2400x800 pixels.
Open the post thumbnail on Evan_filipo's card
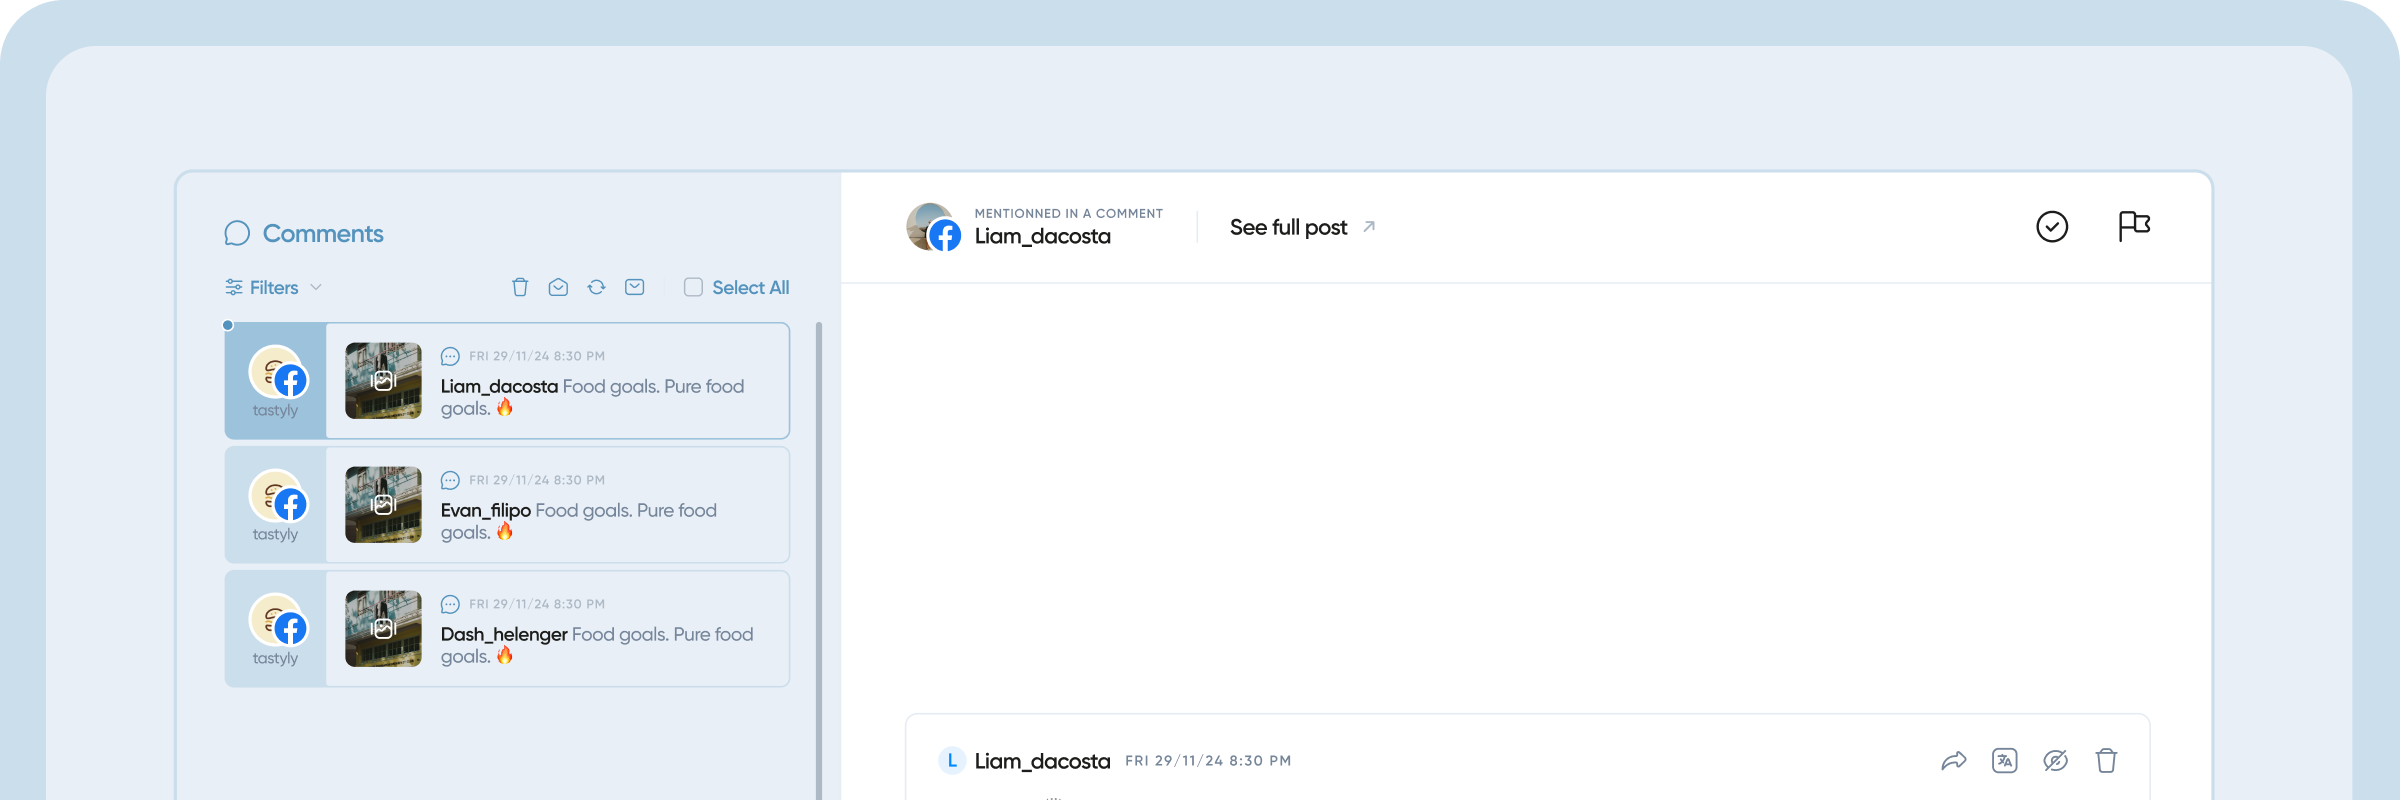[383, 505]
